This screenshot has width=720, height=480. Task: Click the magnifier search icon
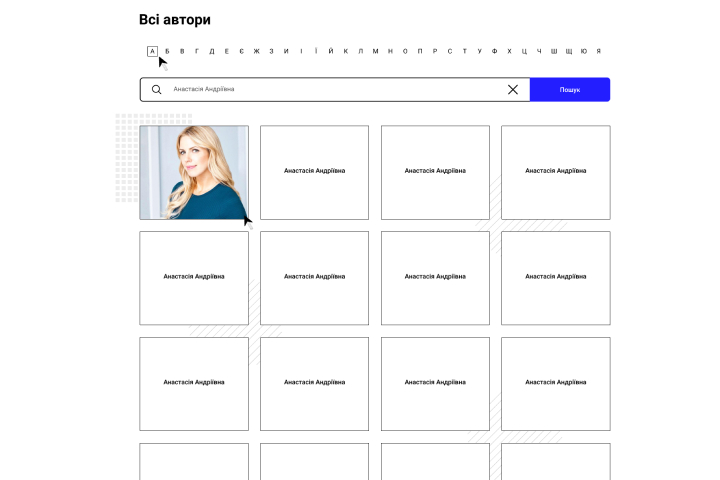[157, 90]
